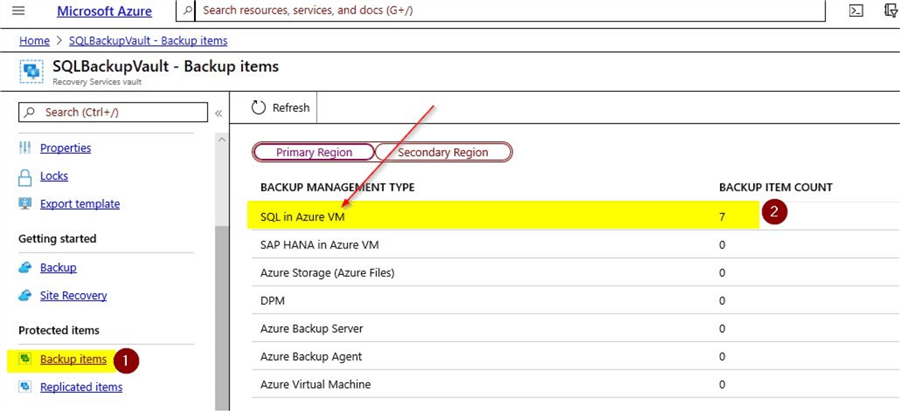
Task: Select Azure Backup Agent row
Action: pyautogui.click(x=575, y=356)
